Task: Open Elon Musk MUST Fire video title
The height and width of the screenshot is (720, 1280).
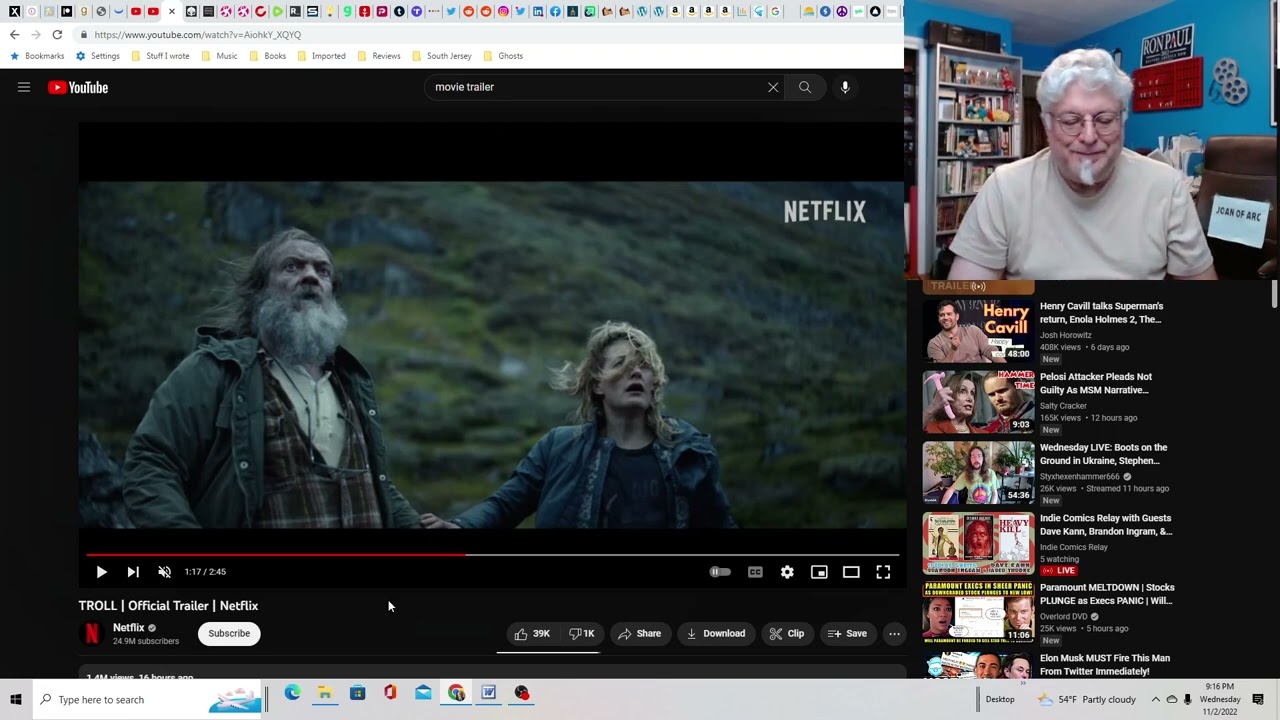Action: pyautogui.click(x=1105, y=664)
